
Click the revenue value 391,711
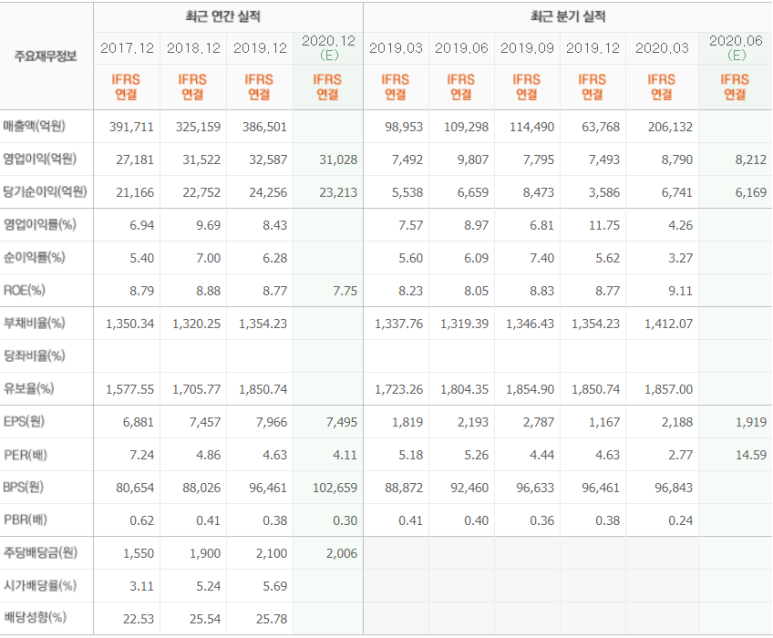click(132, 127)
